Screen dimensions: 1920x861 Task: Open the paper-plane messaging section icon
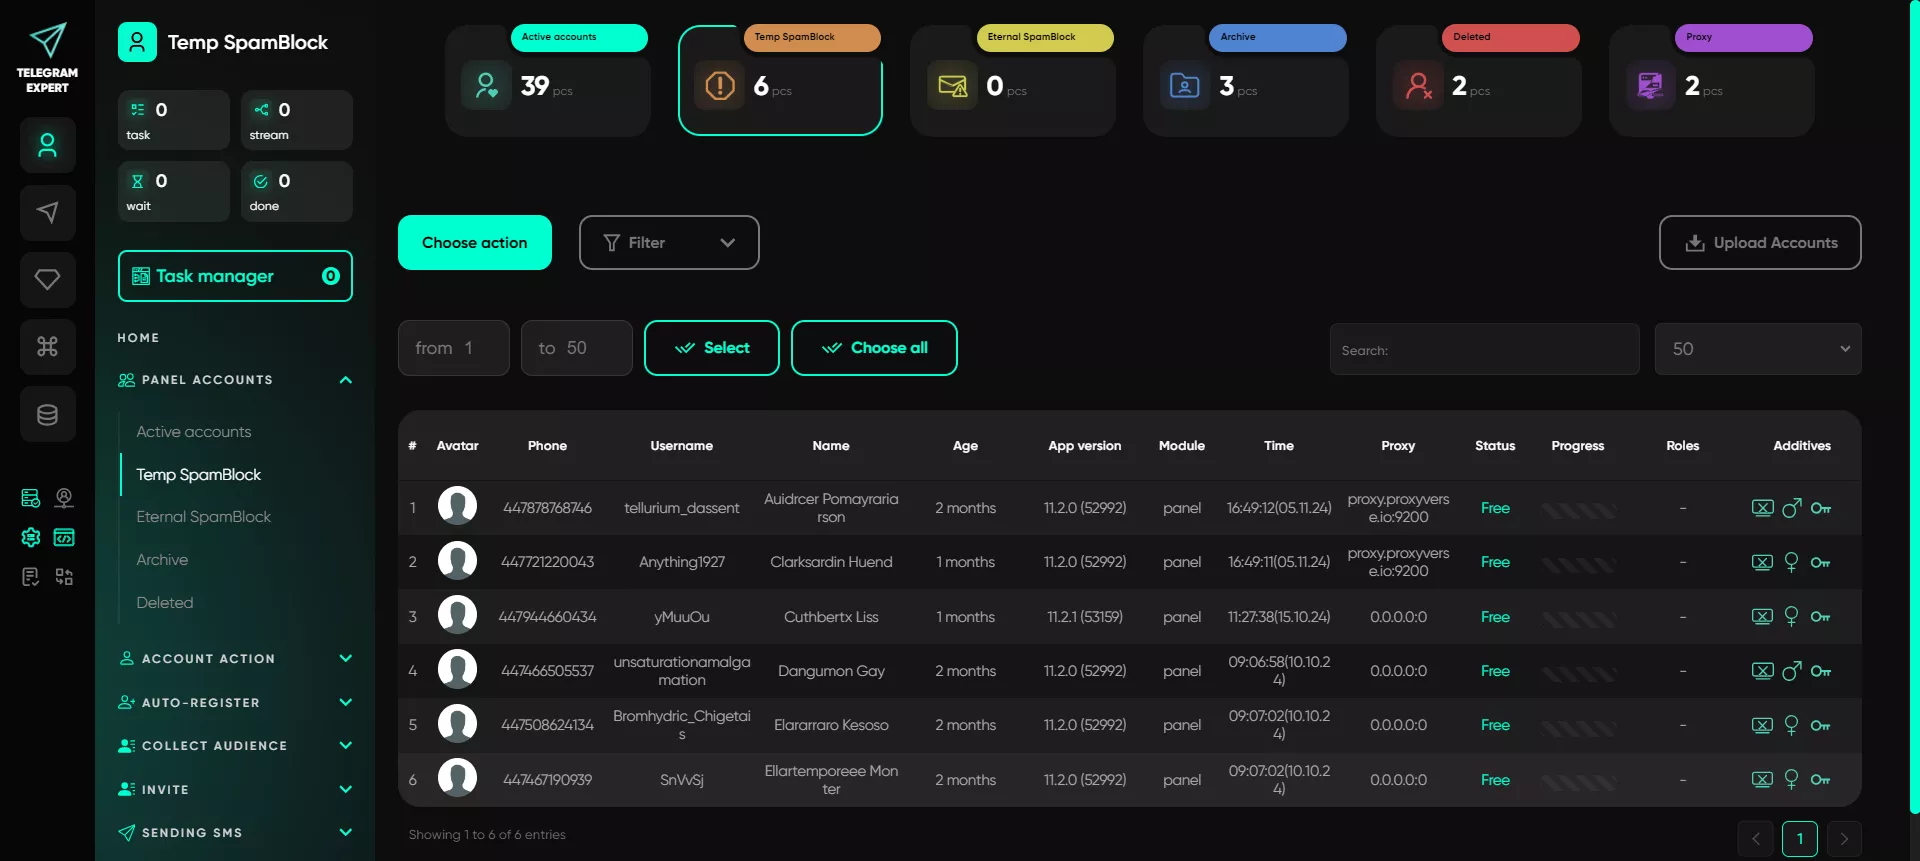pos(47,212)
